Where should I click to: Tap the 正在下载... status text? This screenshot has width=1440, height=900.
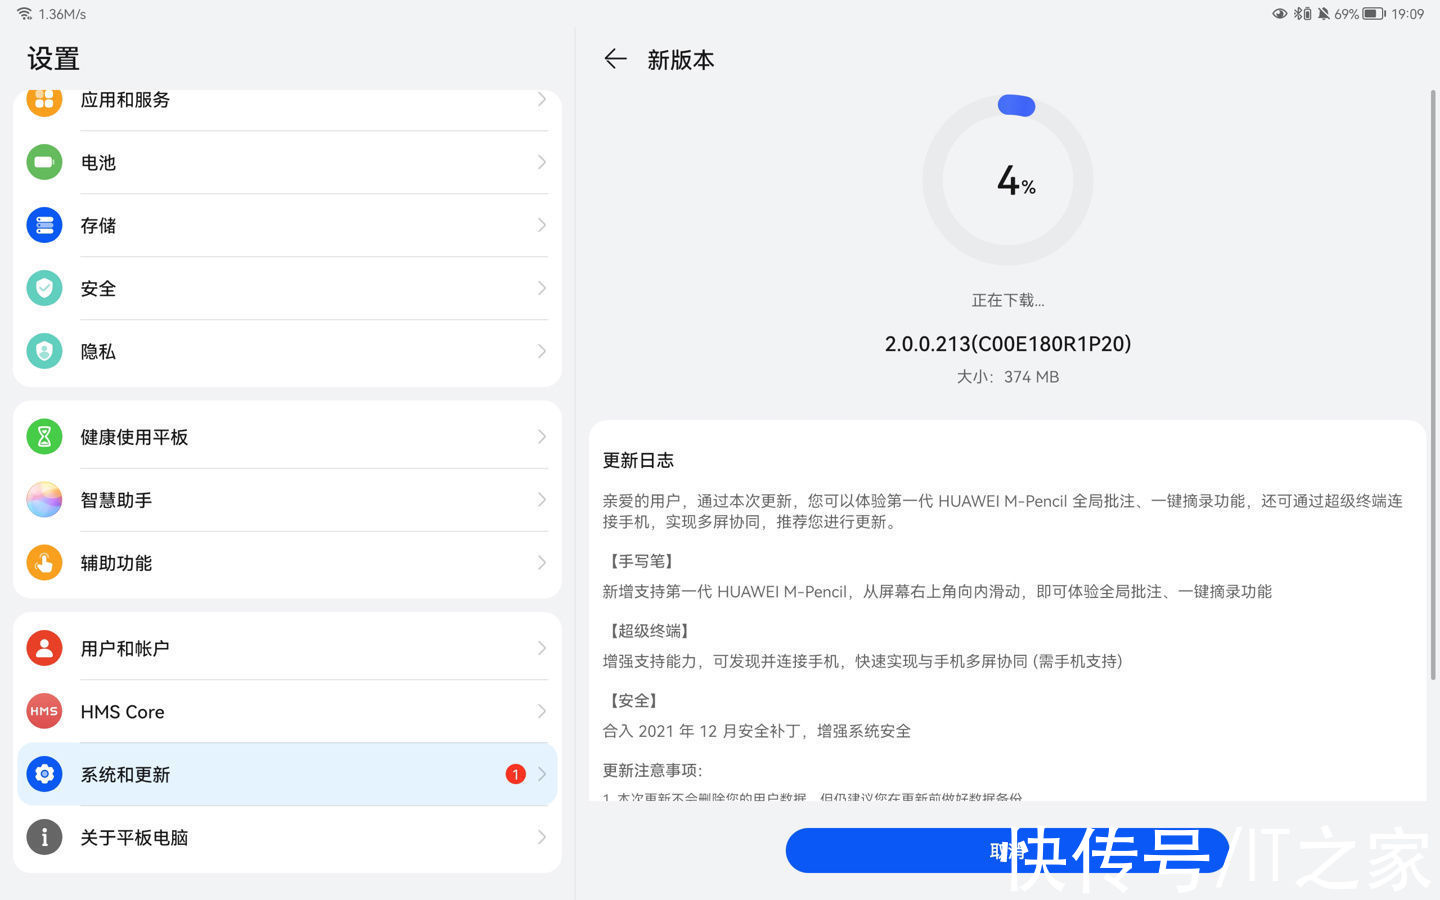(x=1008, y=300)
